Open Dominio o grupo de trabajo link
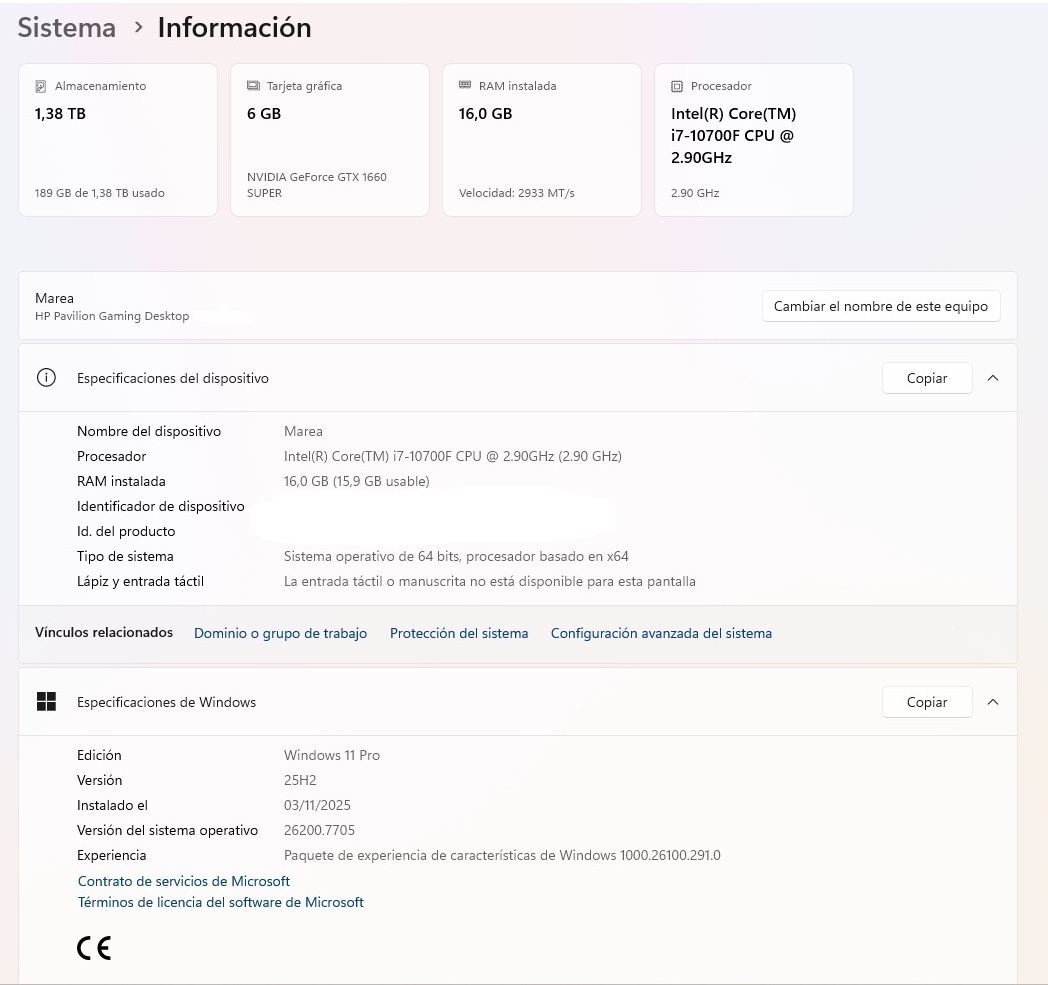The image size is (1048, 985). click(280, 633)
